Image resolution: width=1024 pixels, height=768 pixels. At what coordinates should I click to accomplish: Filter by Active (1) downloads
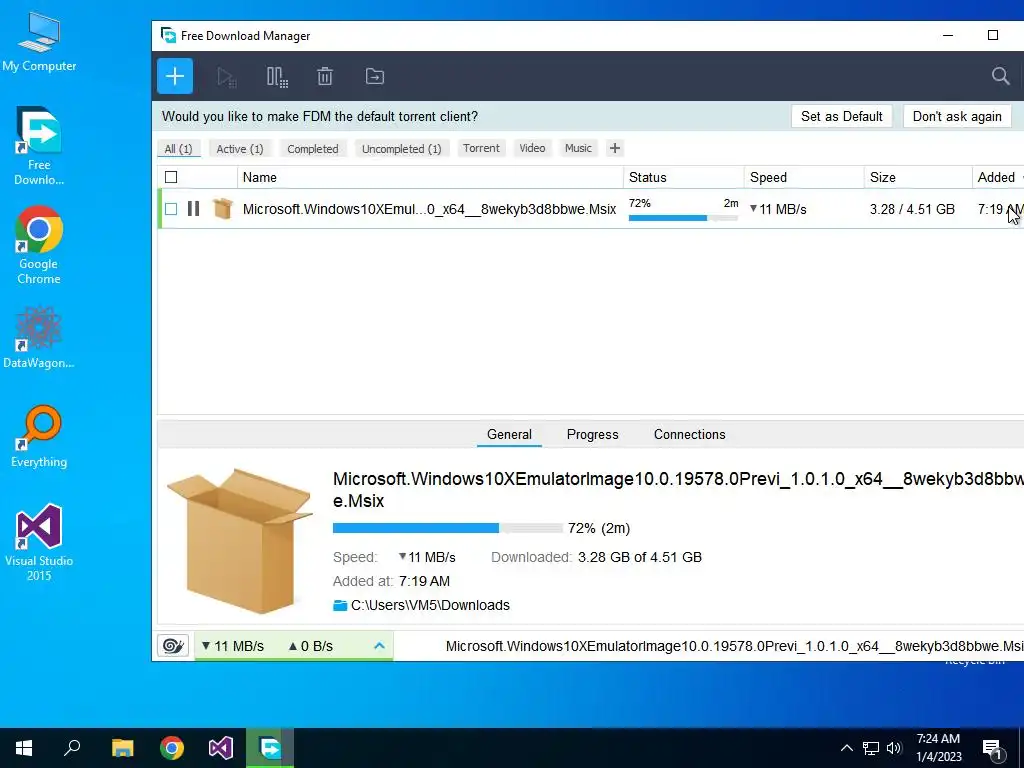pyautogui.click(x=240, y=149)
